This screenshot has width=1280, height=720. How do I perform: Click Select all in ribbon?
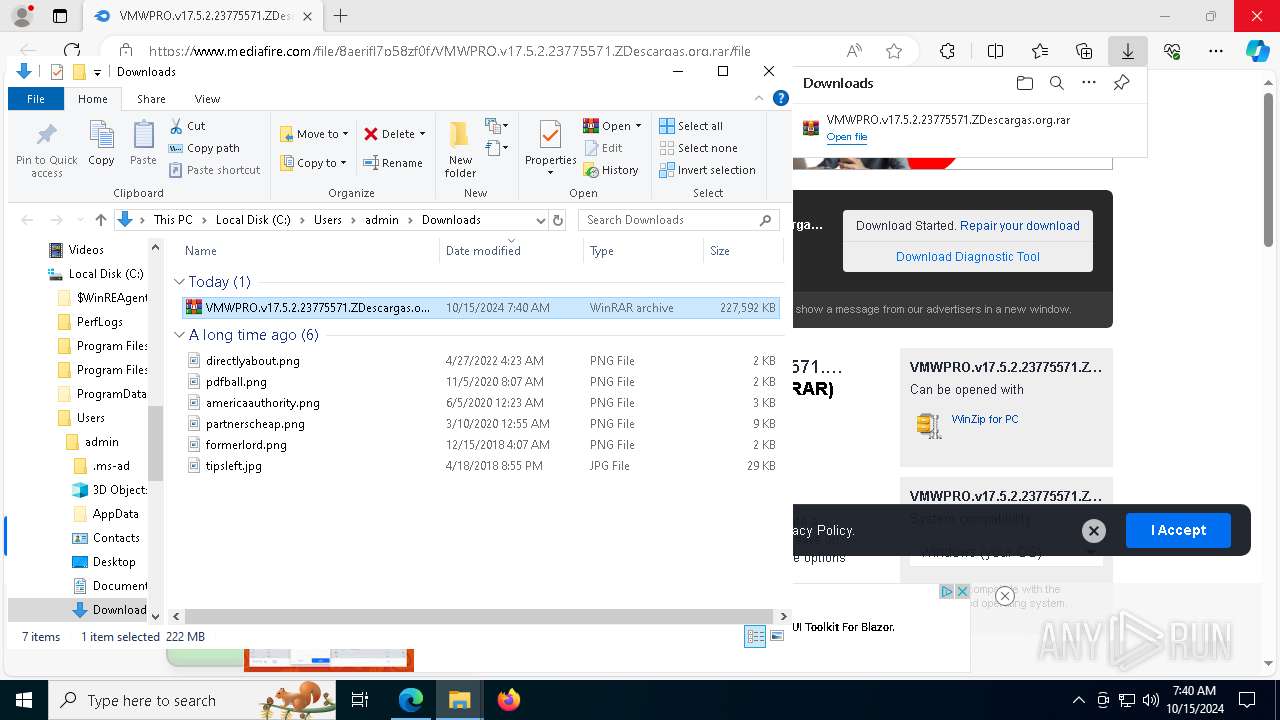(691, 126)
